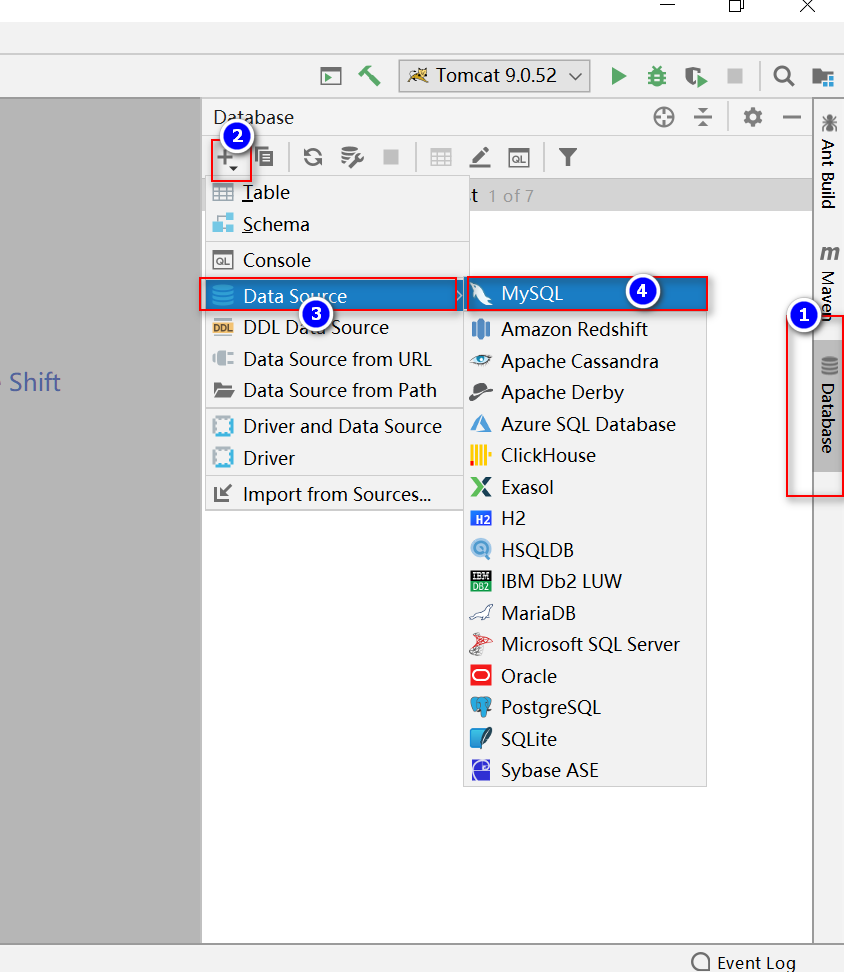Select Microsoft SQL Server
This screenshot has height=972, width=844.
point(585,645)
